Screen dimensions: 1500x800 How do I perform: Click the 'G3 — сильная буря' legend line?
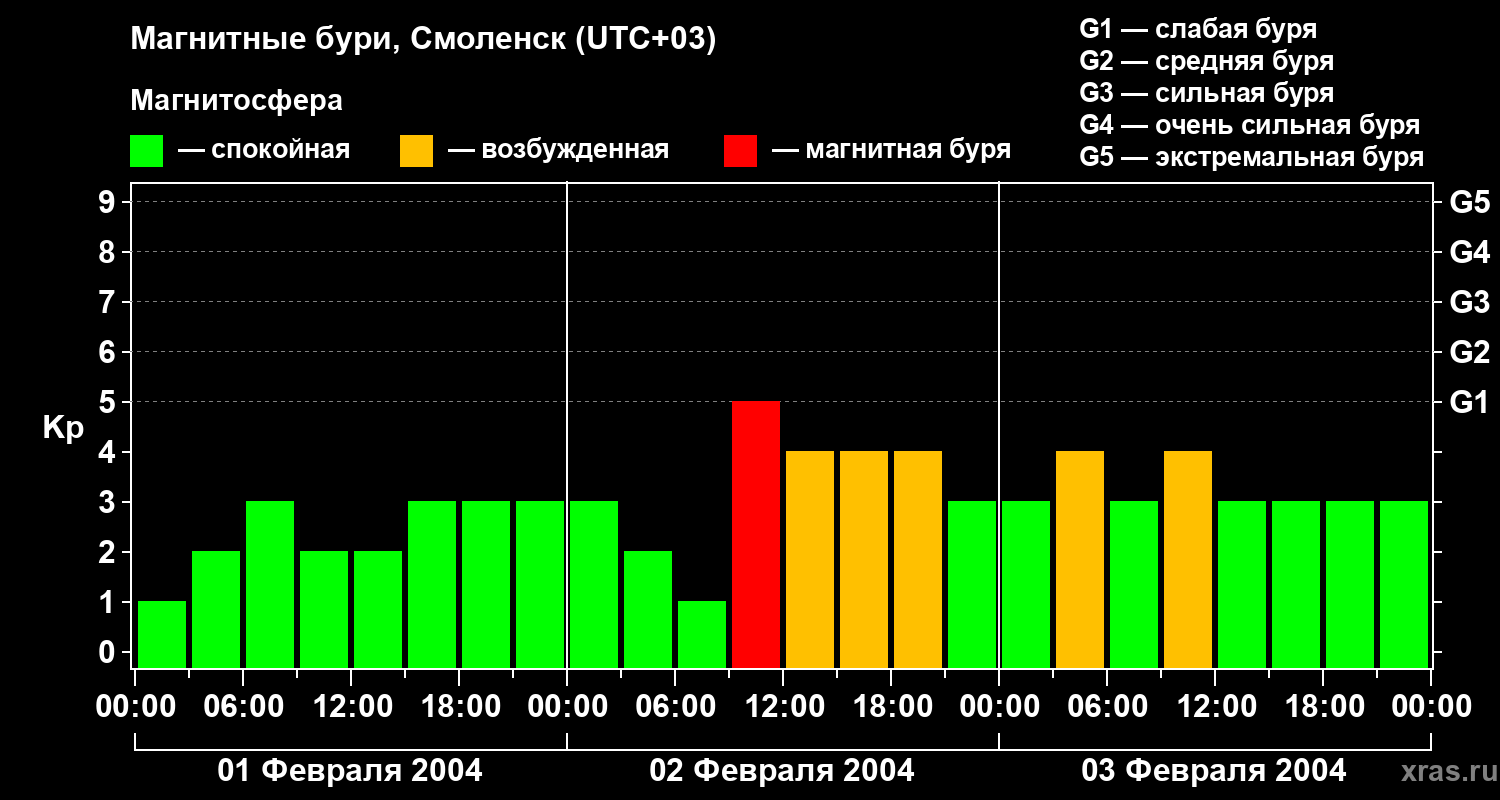1207,93
